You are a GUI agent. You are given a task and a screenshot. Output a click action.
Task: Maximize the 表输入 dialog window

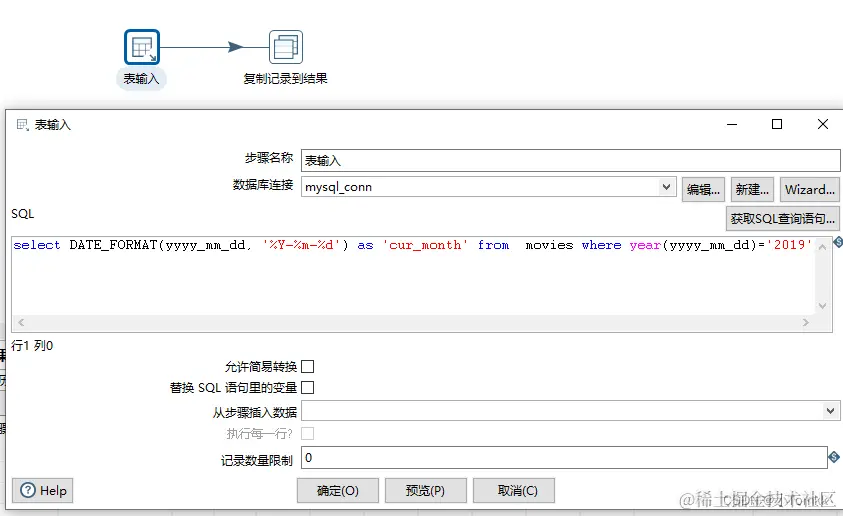pos(777,124)
